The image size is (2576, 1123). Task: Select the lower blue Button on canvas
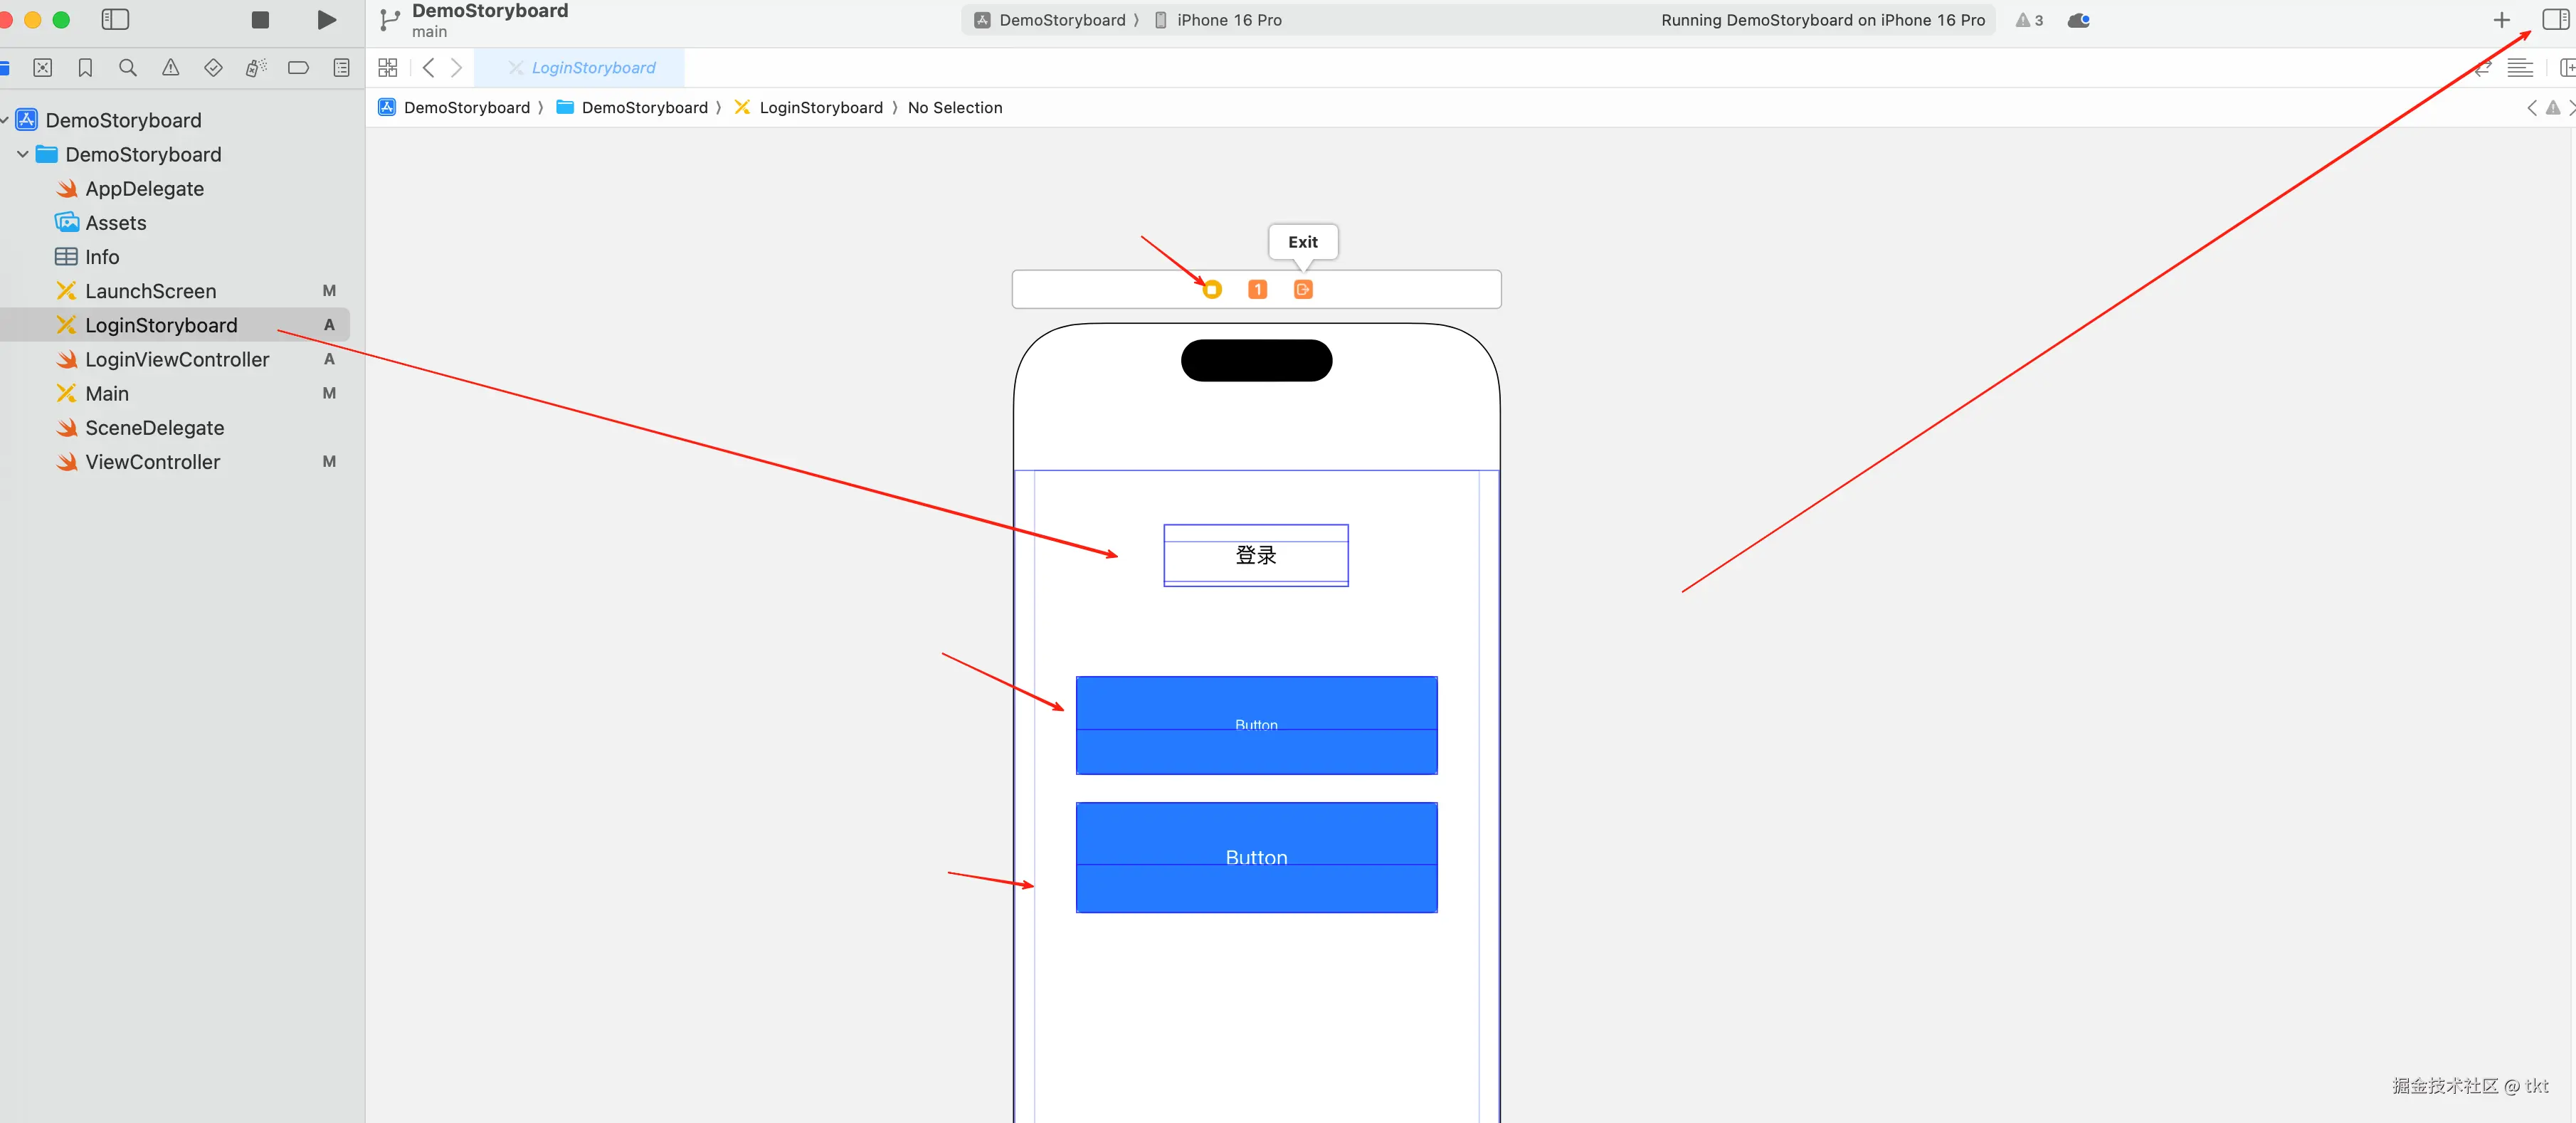1256,858
